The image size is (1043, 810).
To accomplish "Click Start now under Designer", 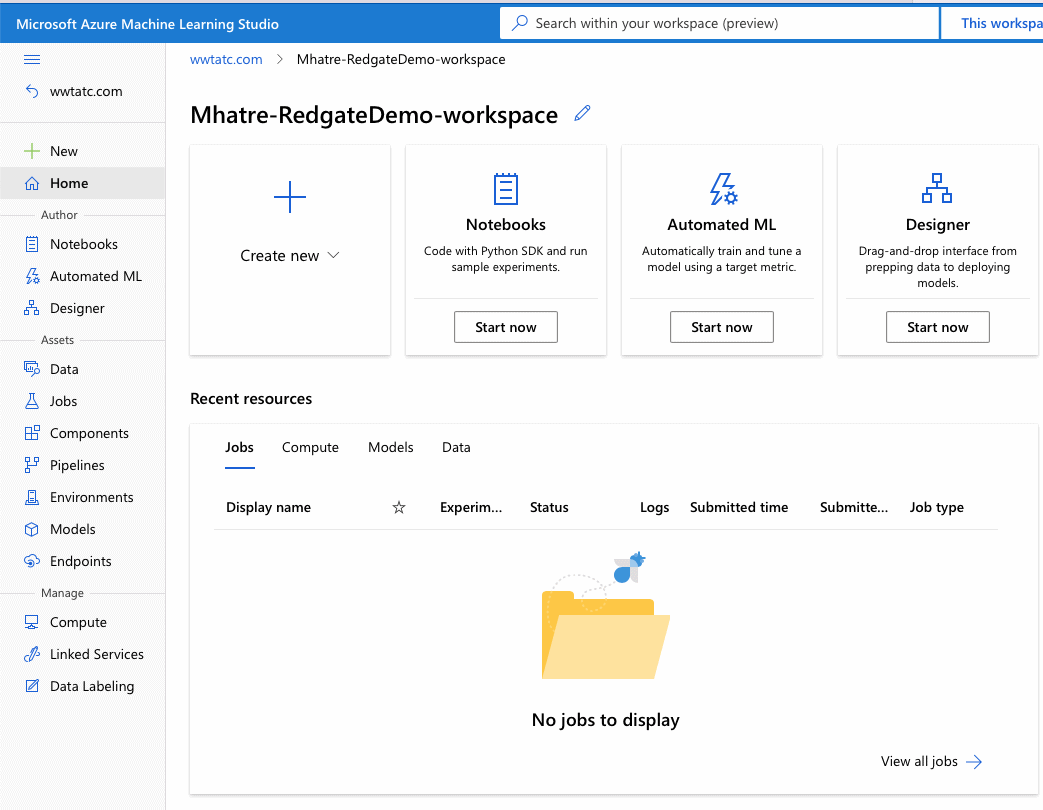I will pos(938,327).
